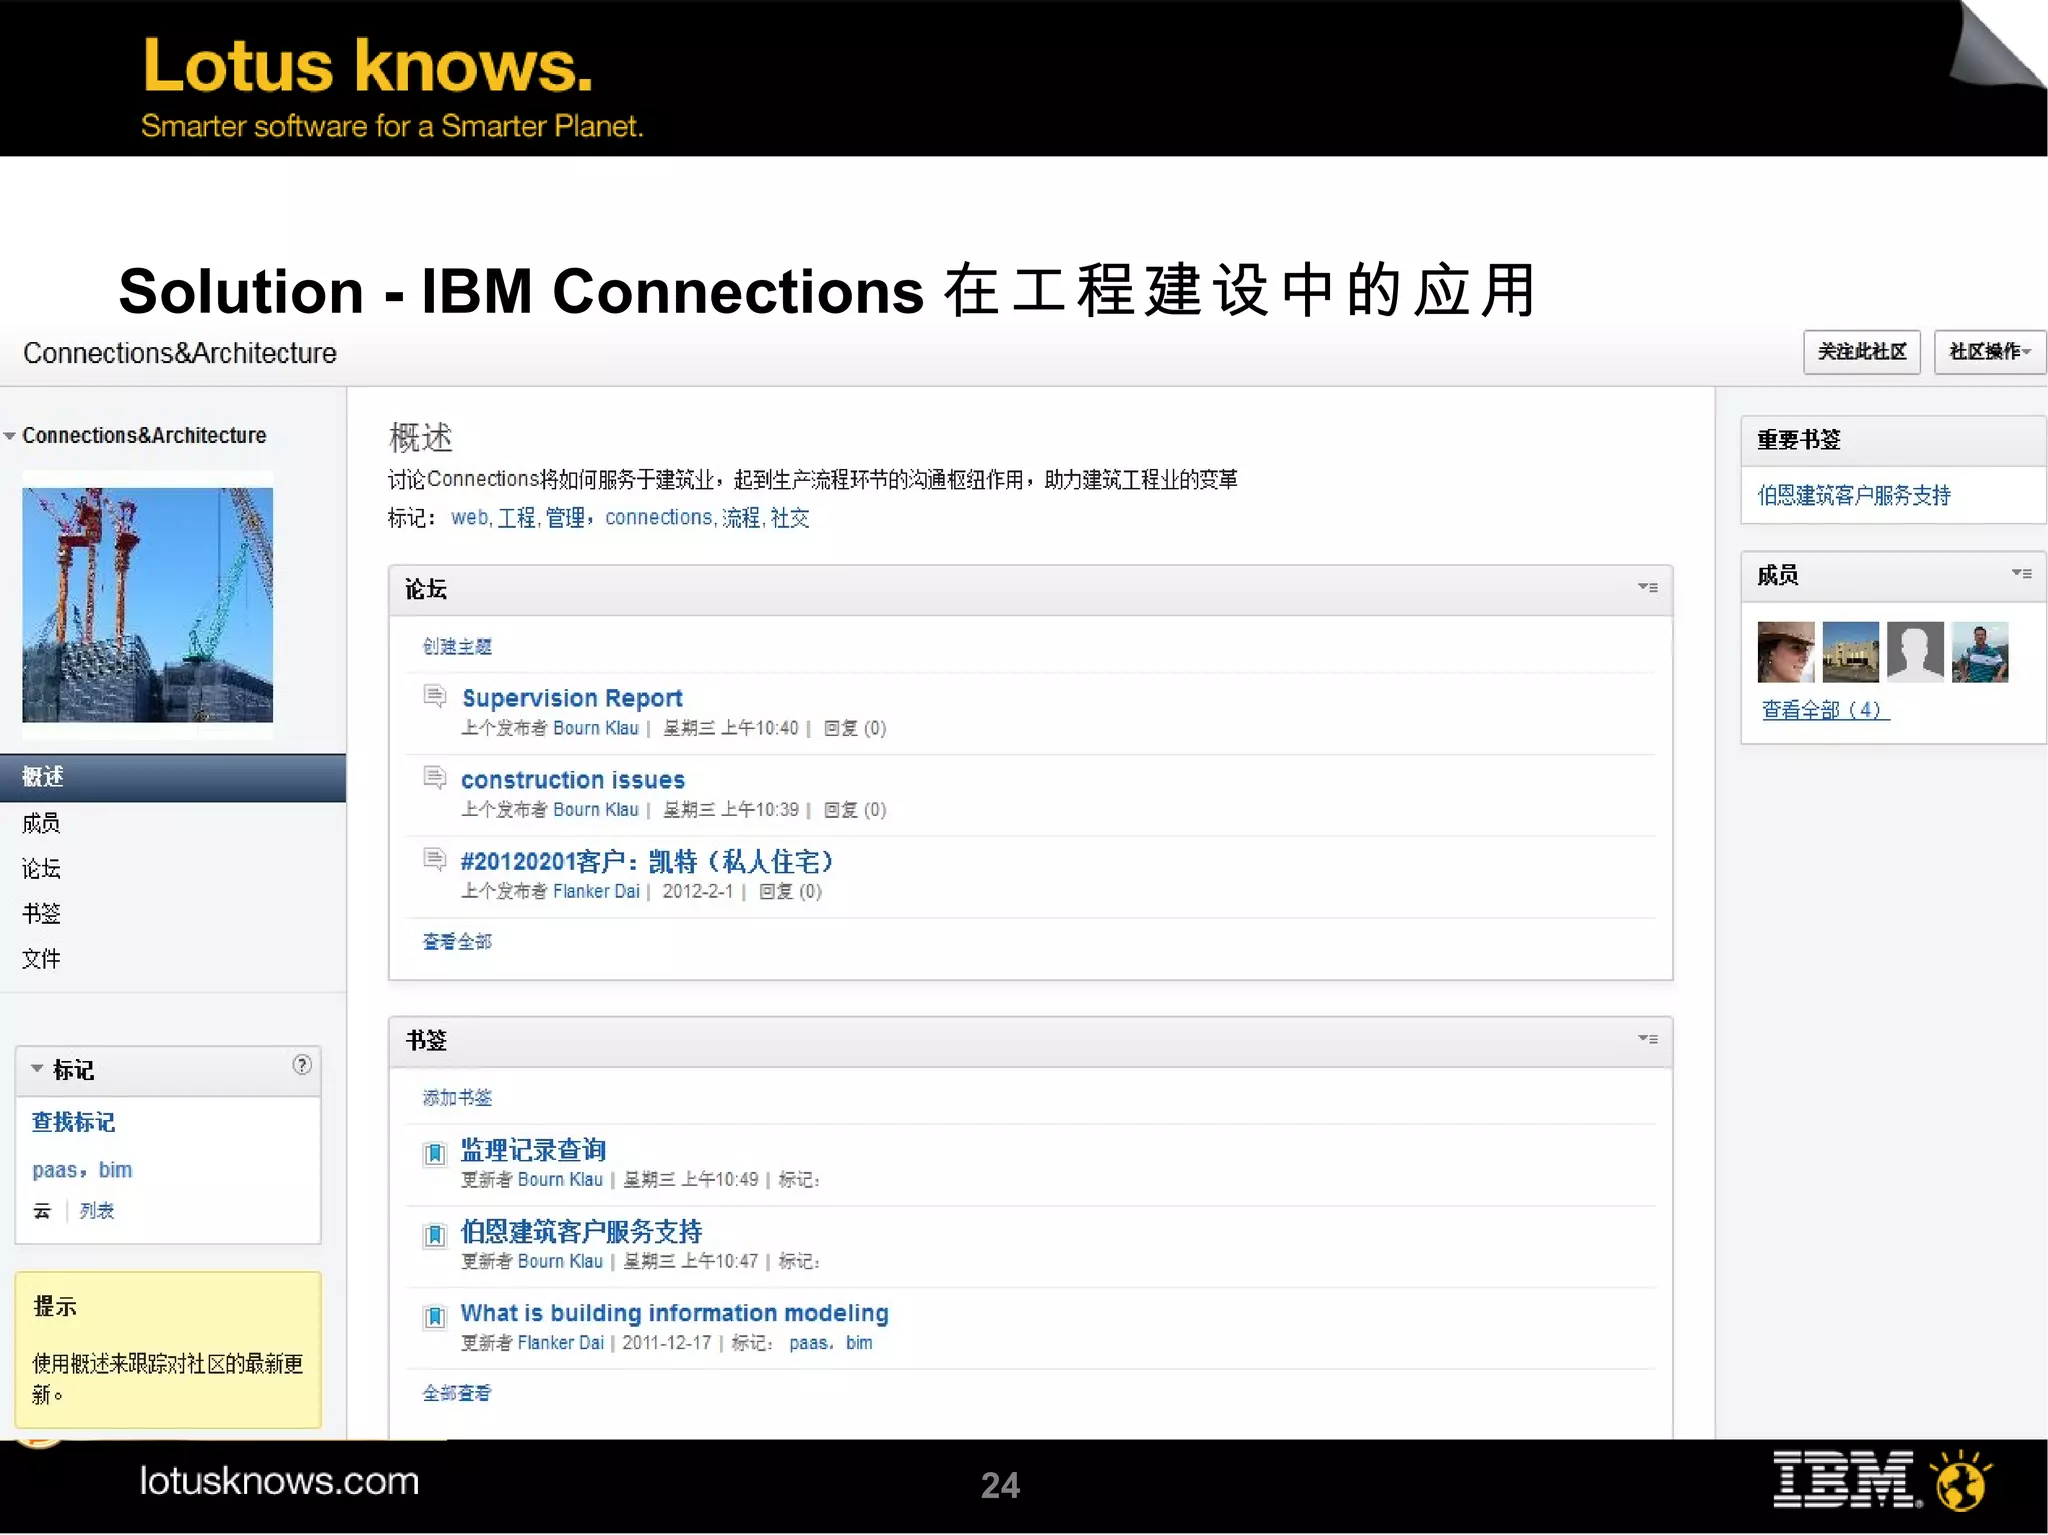Screen dimensions: 2048x1535
Task: Switch tag view to 列表
Action: [x=97, y=1211]
